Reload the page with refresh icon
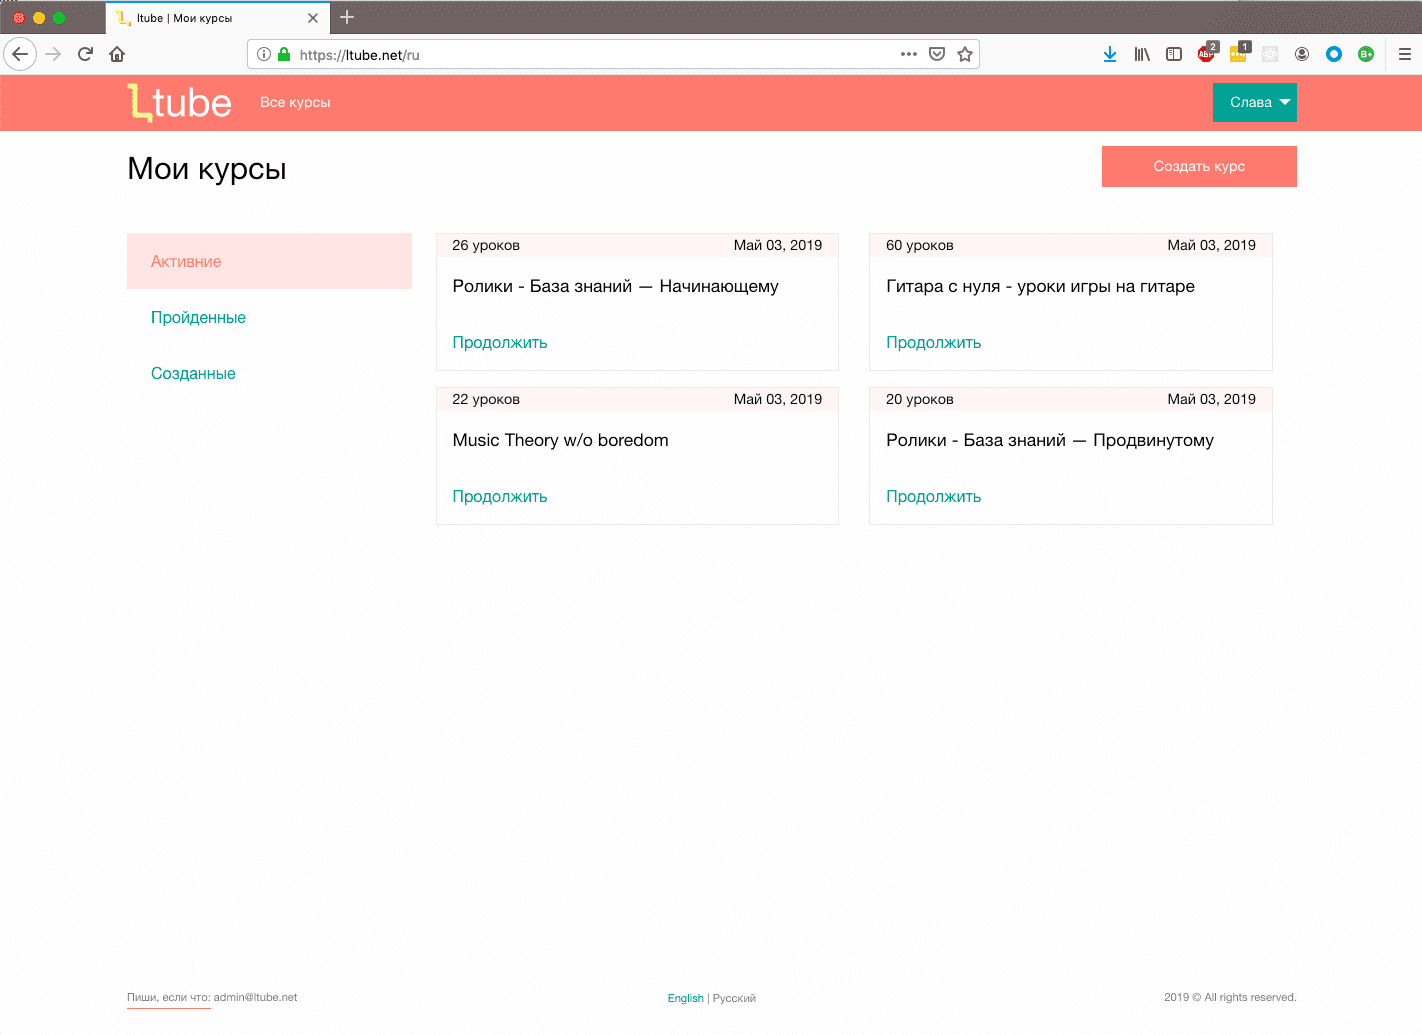This screenshot has height=1035, width=1422. click(85, 54)
